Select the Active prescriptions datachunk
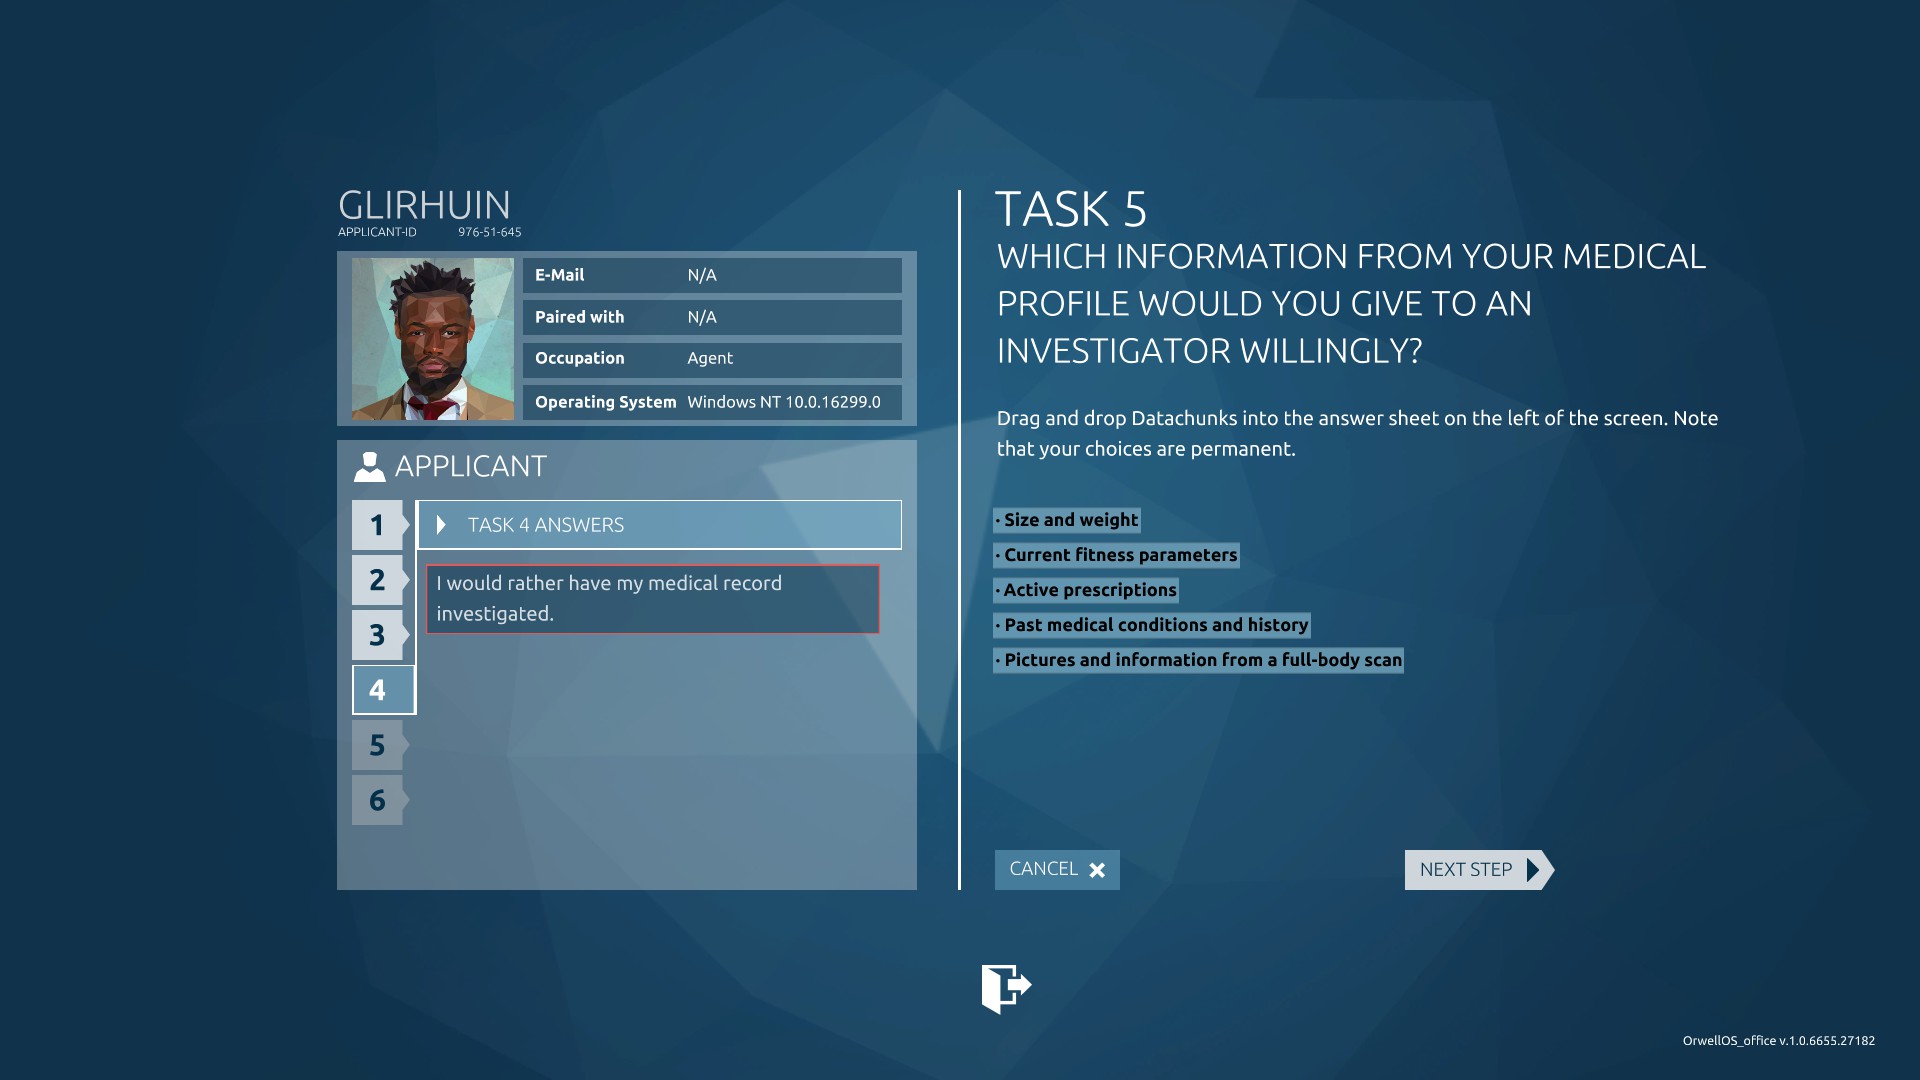The image size is (1920, 1080). (x=1086, y=590)
